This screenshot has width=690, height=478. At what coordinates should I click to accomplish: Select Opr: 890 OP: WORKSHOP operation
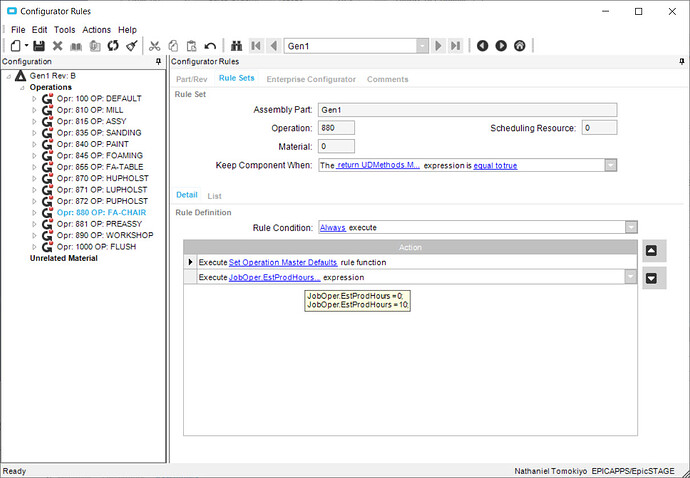pyautogui.click(x=105, y=235)
